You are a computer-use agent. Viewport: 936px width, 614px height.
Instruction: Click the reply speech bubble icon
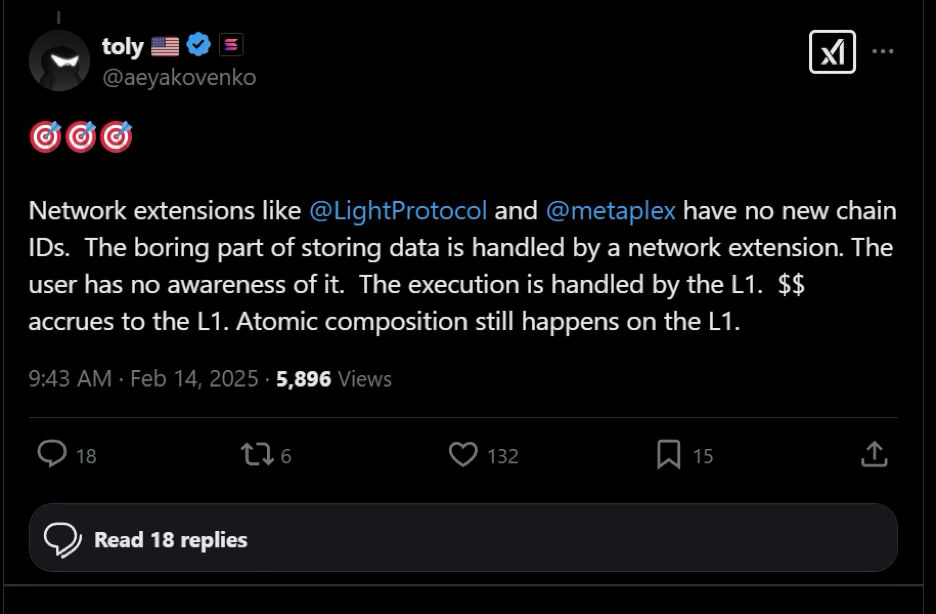point(52,455)
